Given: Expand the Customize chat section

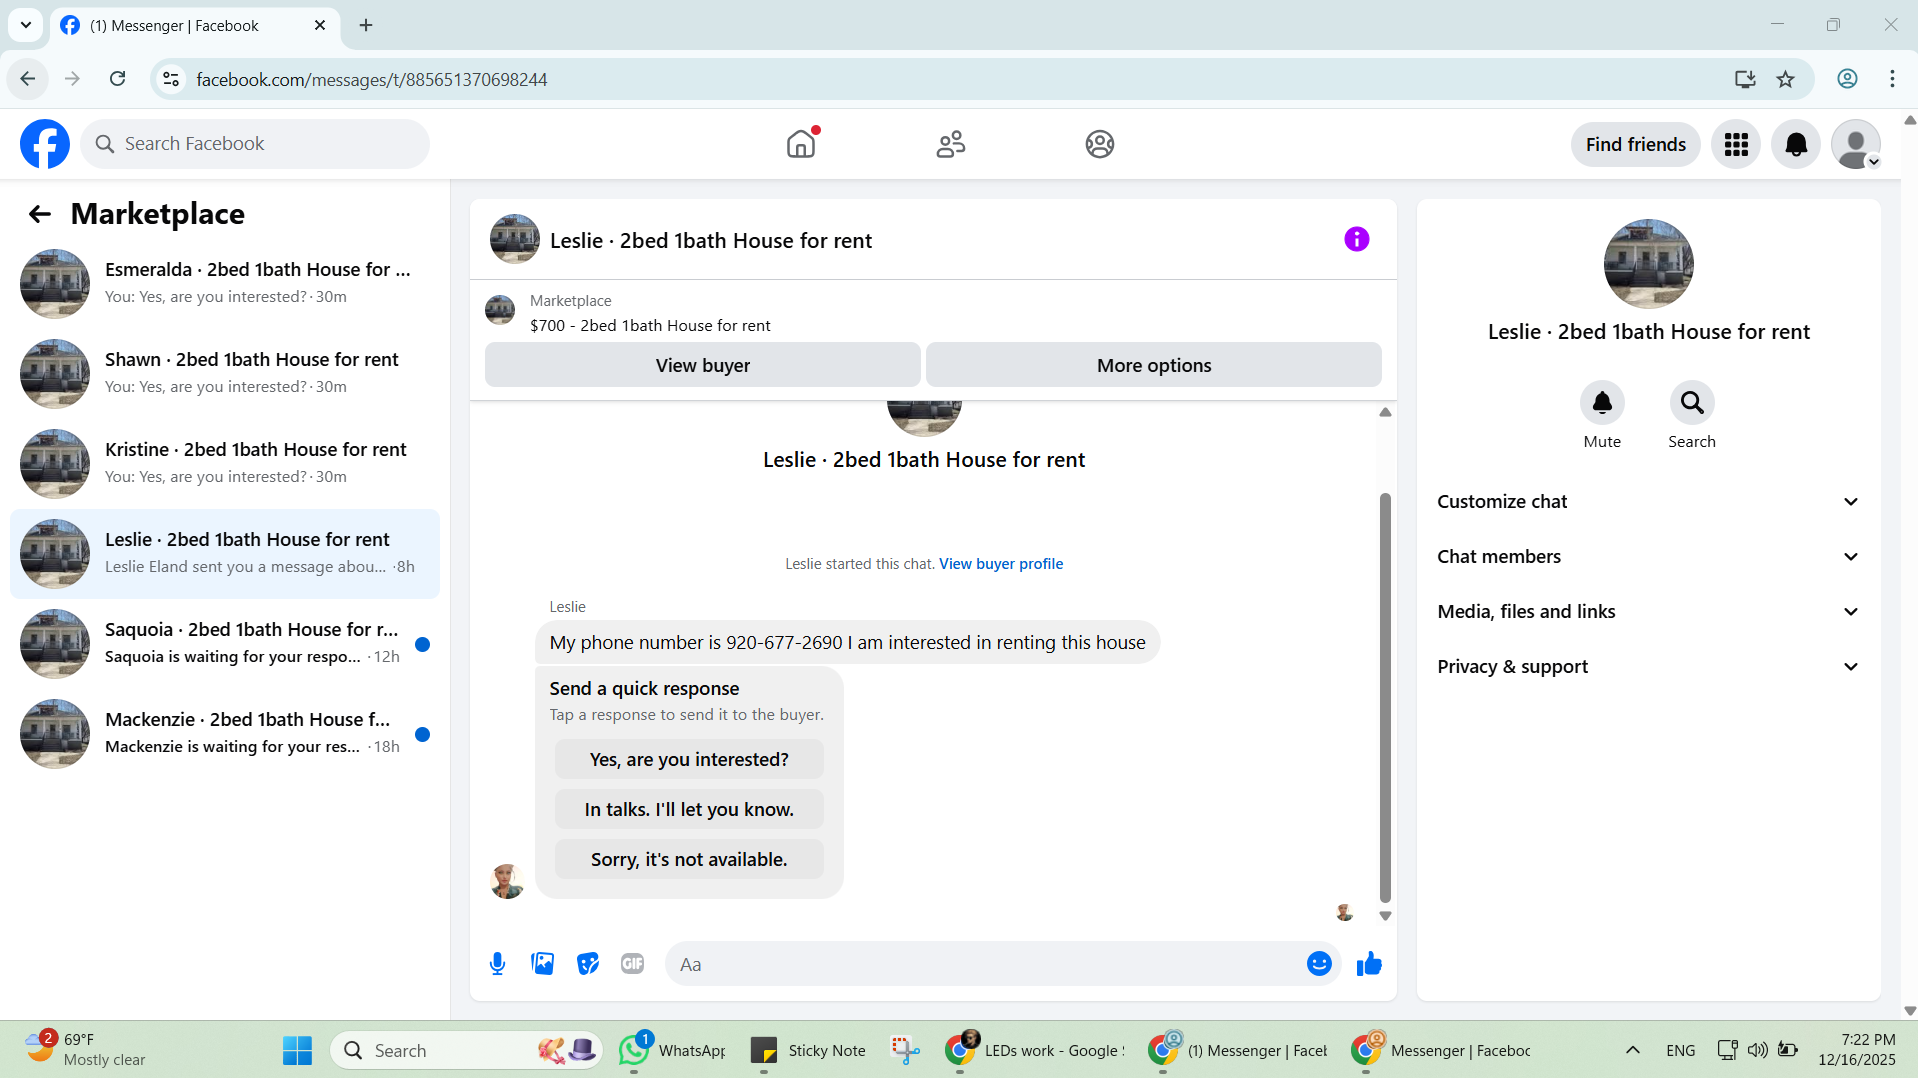Looking at the screenshot, I should pyautogui.click(x=1649, y=502).
